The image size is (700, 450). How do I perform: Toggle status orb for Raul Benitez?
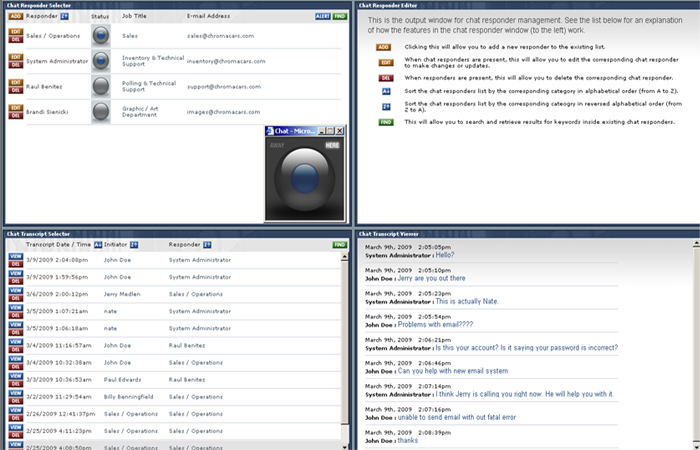(101, 87)
